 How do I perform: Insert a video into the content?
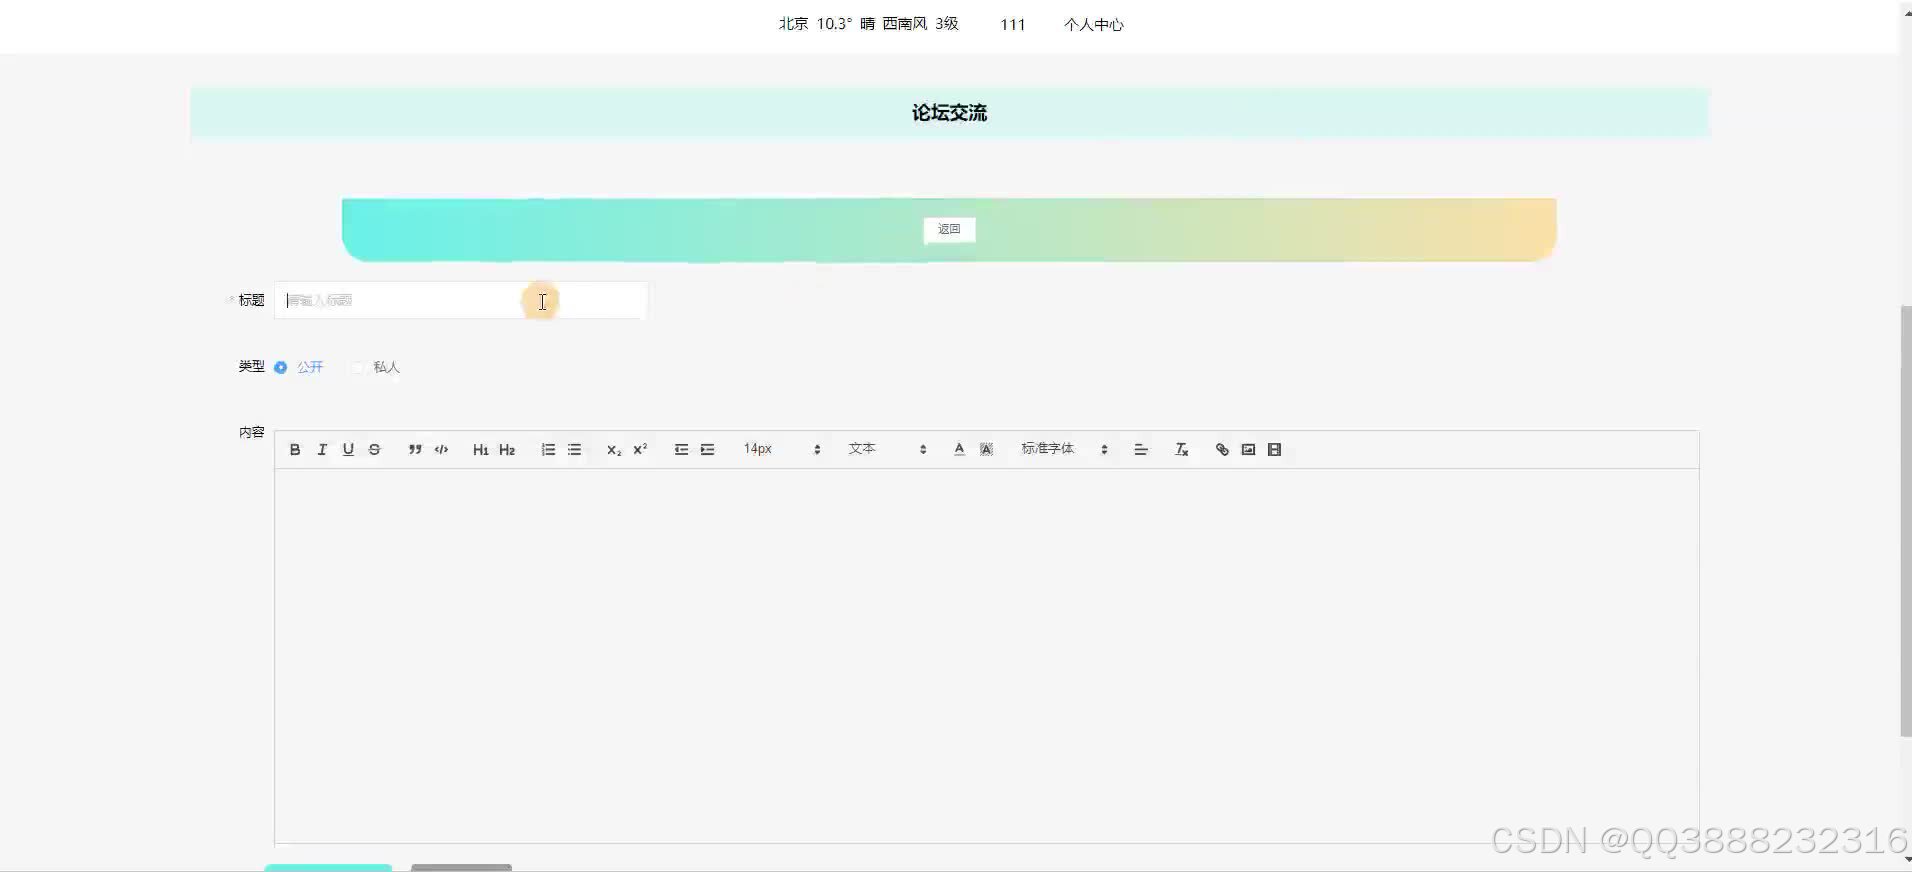(1274, 450)
